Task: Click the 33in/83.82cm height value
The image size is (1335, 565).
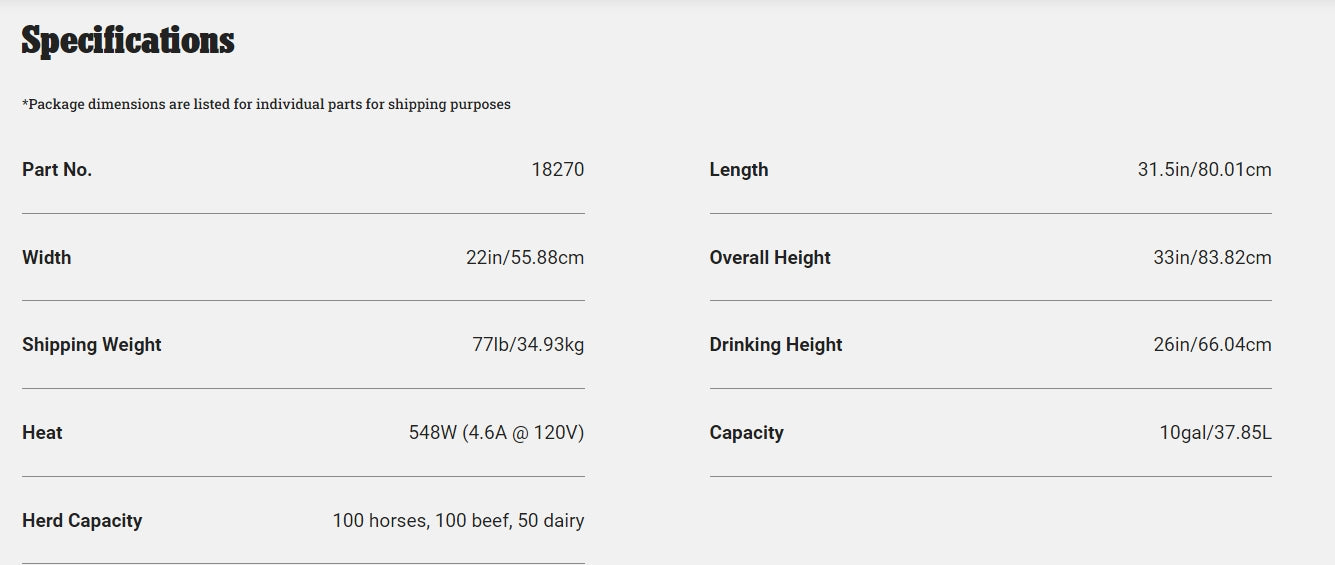Action: [x=1212, y=258]
